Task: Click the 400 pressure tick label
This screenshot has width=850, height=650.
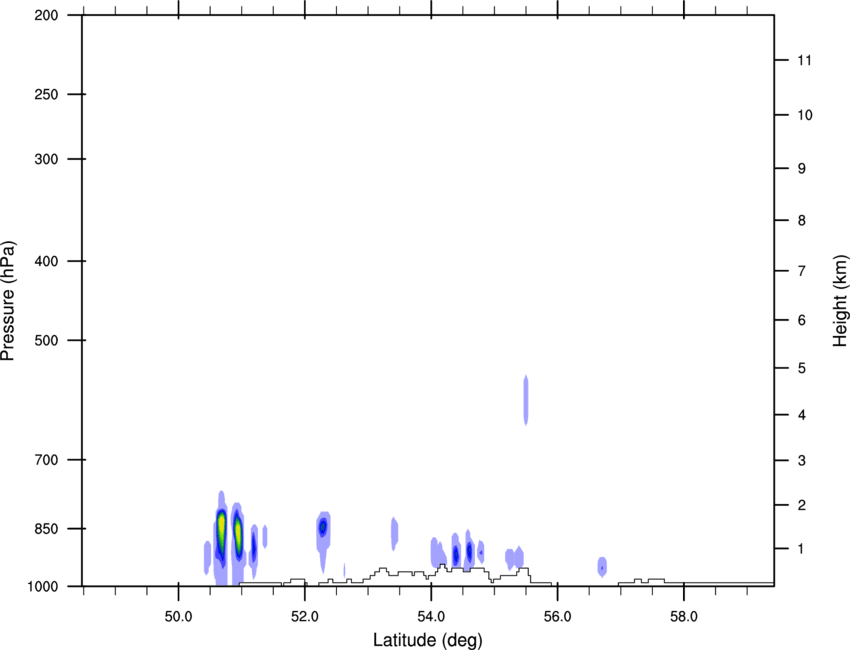Action: 46,261
